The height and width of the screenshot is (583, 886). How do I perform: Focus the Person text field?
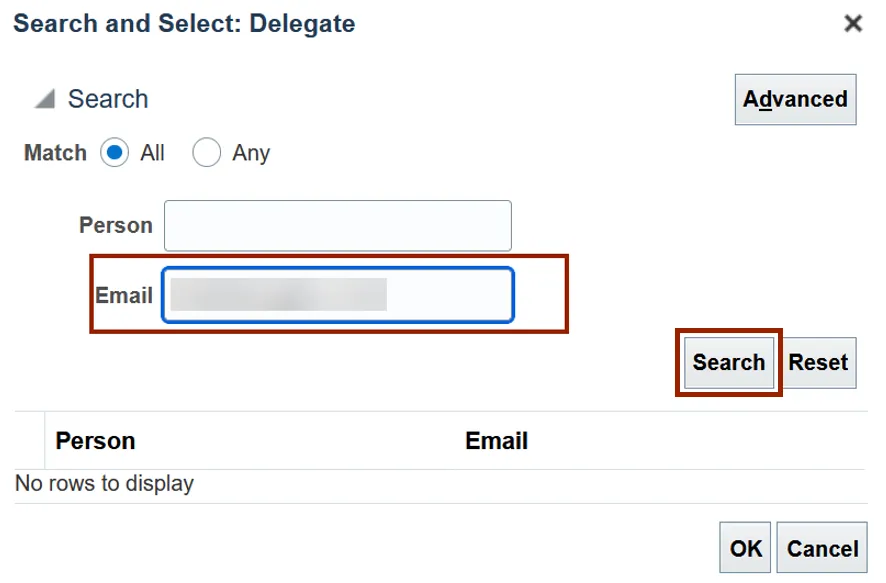pos(337,226)
